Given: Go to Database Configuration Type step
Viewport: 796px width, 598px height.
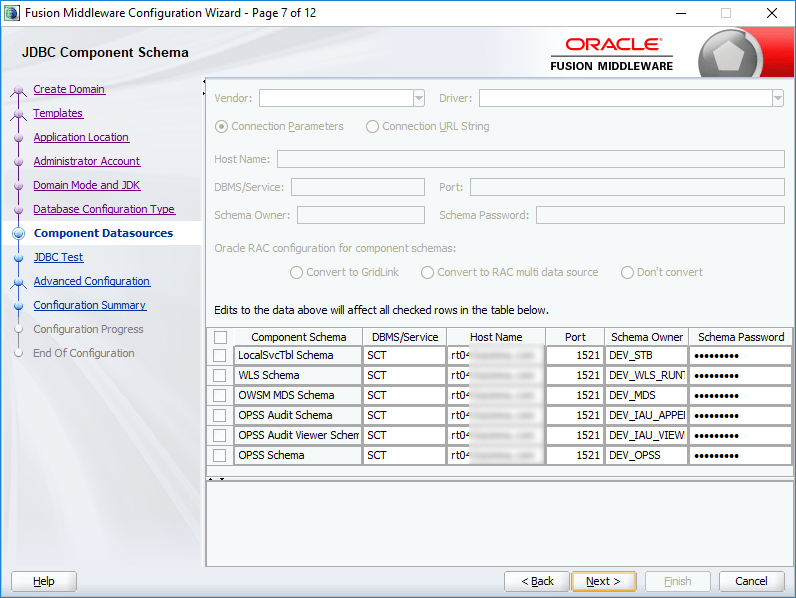Looking at the screenshot, I should point(104,209).
